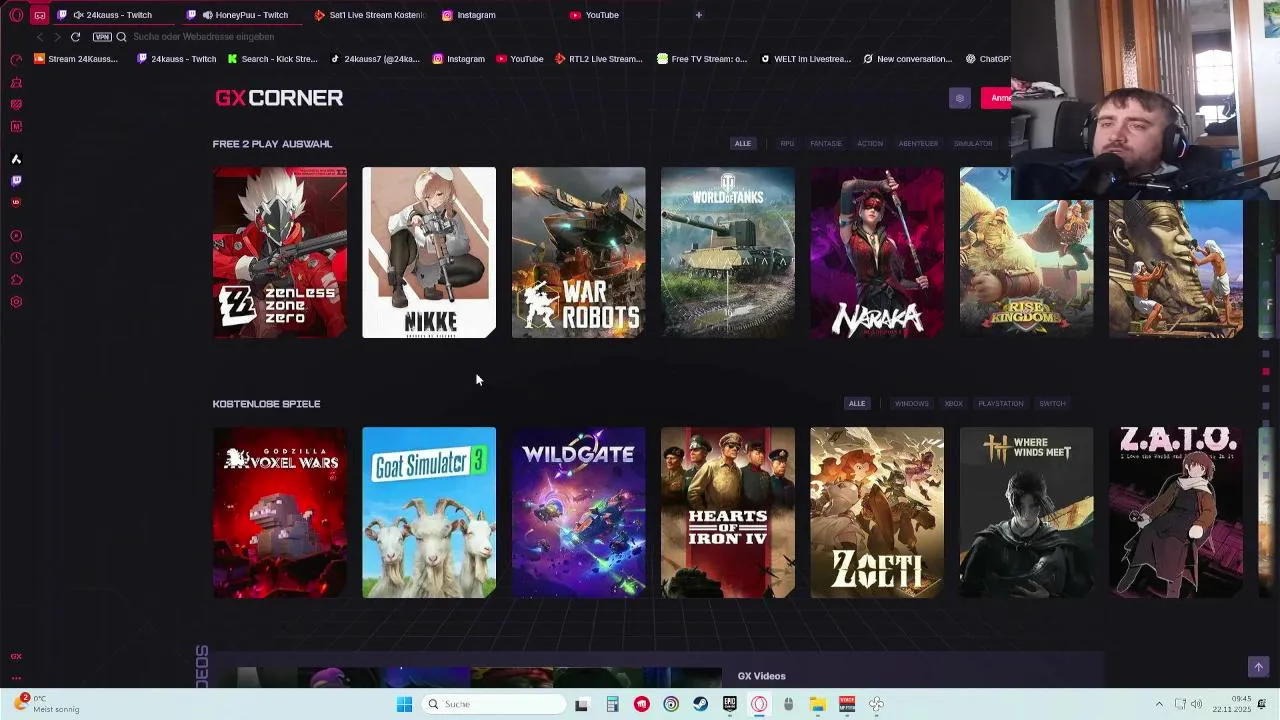Open Godzilla Voxel Wars game card
This screenshot has width=1280, height=720.
coord(280,513)
